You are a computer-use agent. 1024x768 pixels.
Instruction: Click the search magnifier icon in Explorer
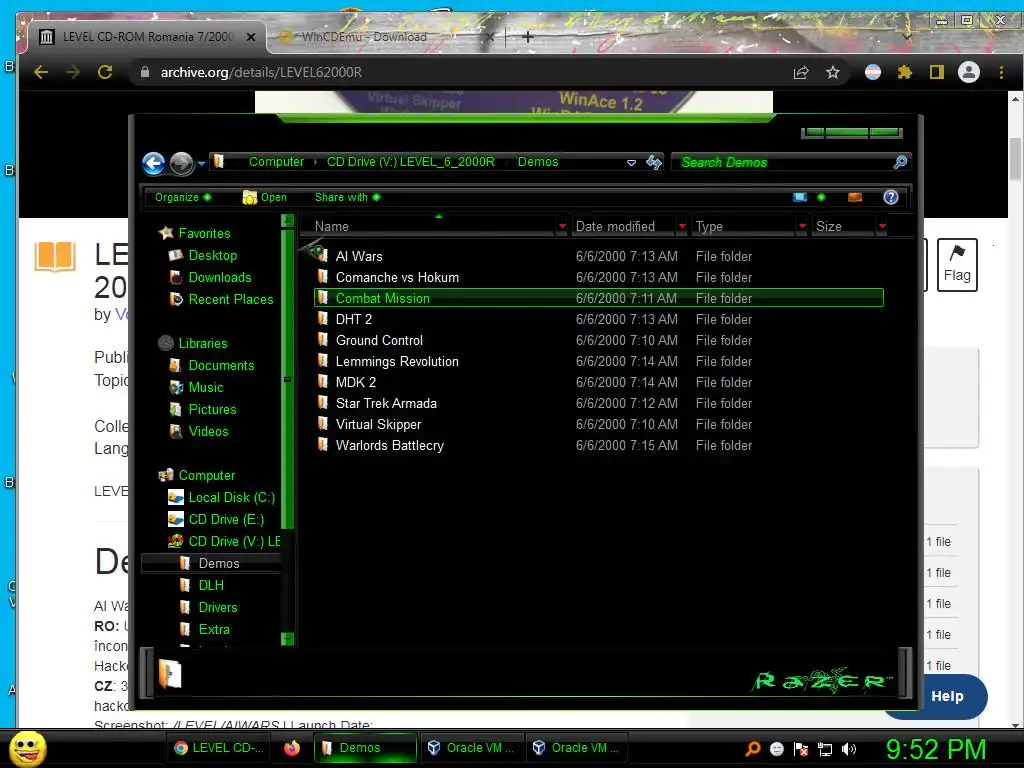tap(901, 162)
